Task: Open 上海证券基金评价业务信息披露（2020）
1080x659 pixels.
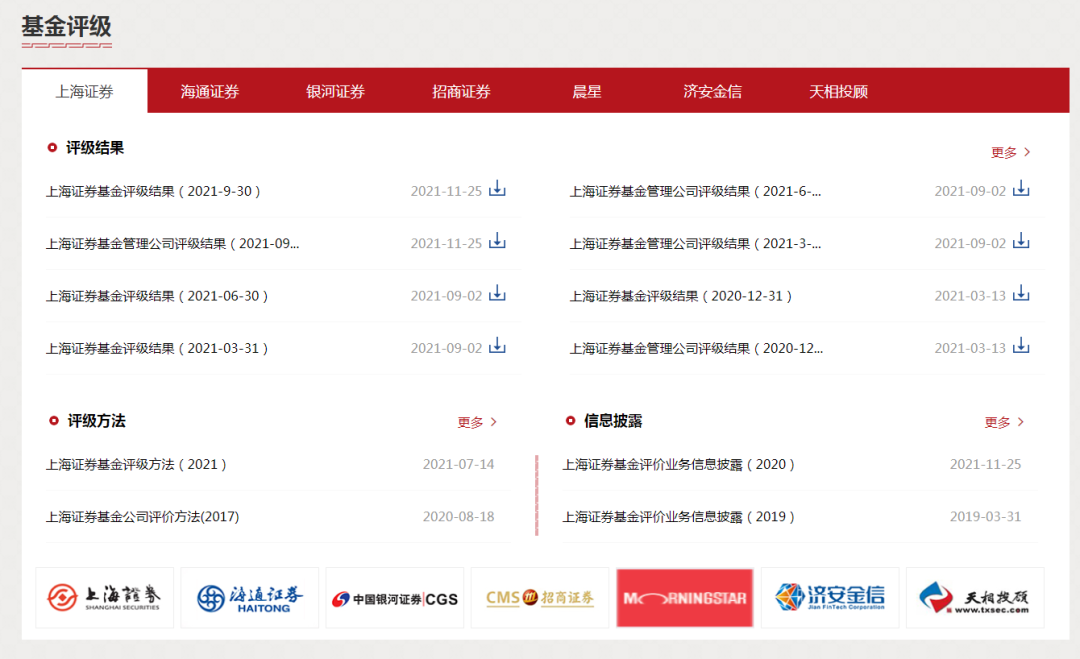Action: coord(678,465)
